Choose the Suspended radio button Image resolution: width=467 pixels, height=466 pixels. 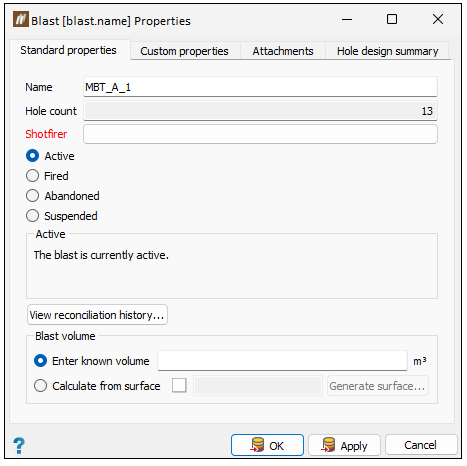click(32, 216)
